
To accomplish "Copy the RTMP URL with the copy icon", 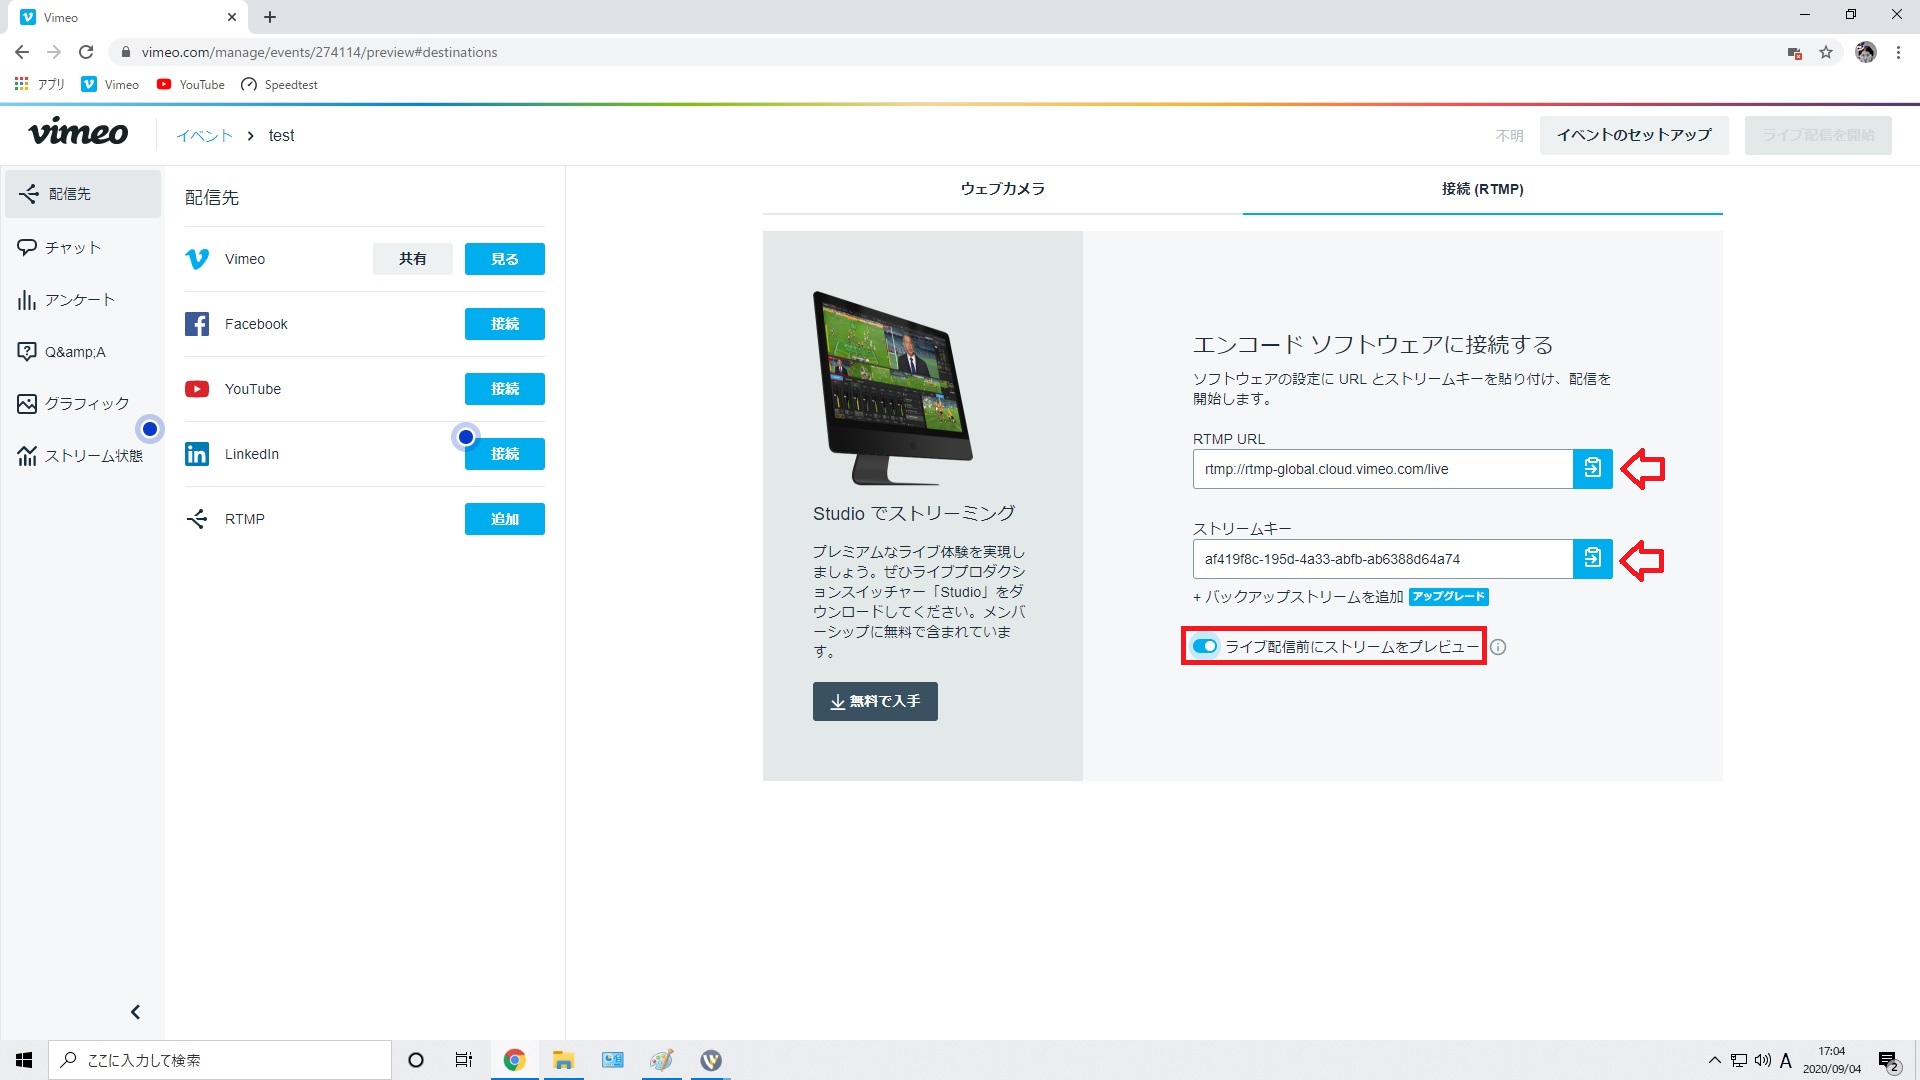I will [1592, 468].
